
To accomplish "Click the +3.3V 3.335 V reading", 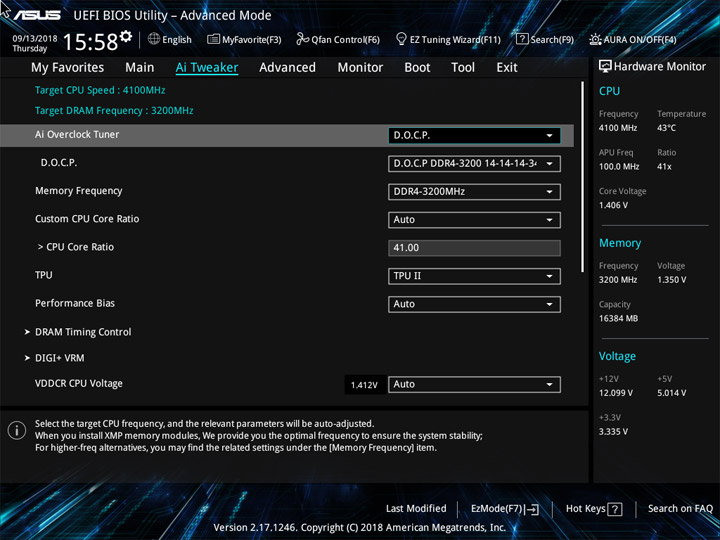I will pos(613,432).
